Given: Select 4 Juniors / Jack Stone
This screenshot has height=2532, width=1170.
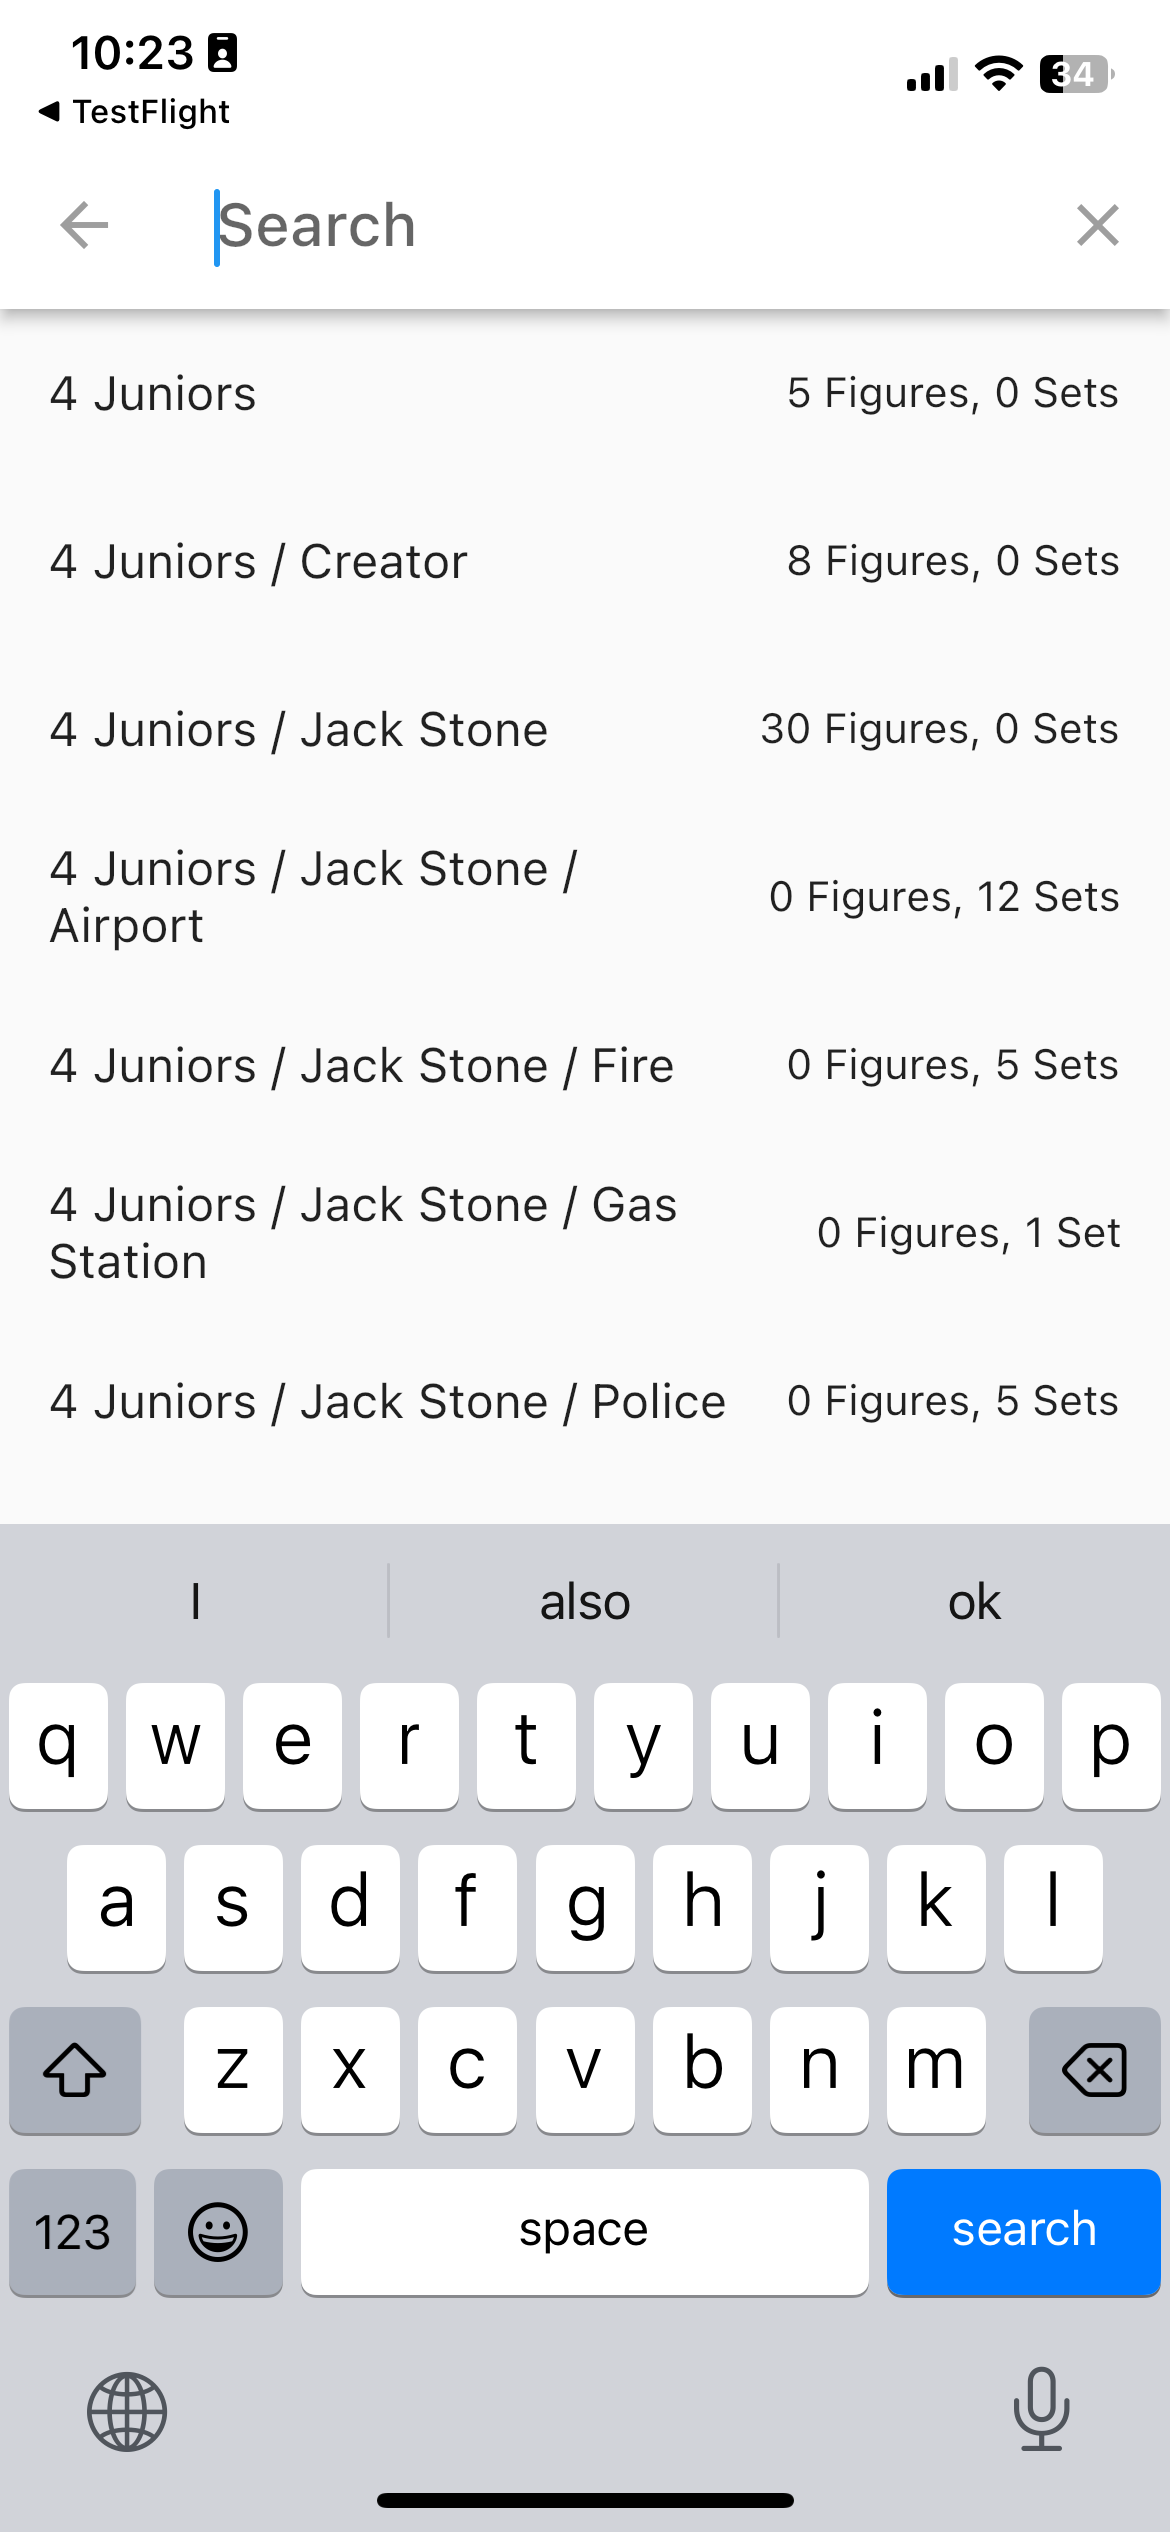Looking at the screenshot, I should click(x=585, y=729).
